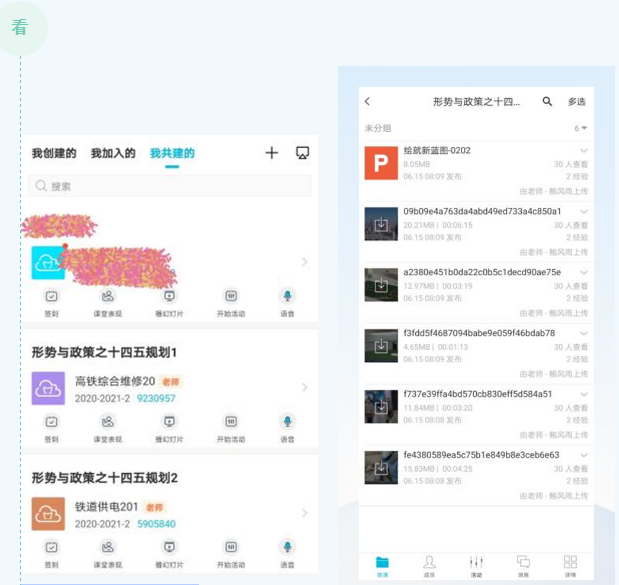The height and width of the screenshot is (585, 619).
Task: Open video thumbnail of f737e39ffa4bd570cb830eff5d584a51
Action: point(381,407)
